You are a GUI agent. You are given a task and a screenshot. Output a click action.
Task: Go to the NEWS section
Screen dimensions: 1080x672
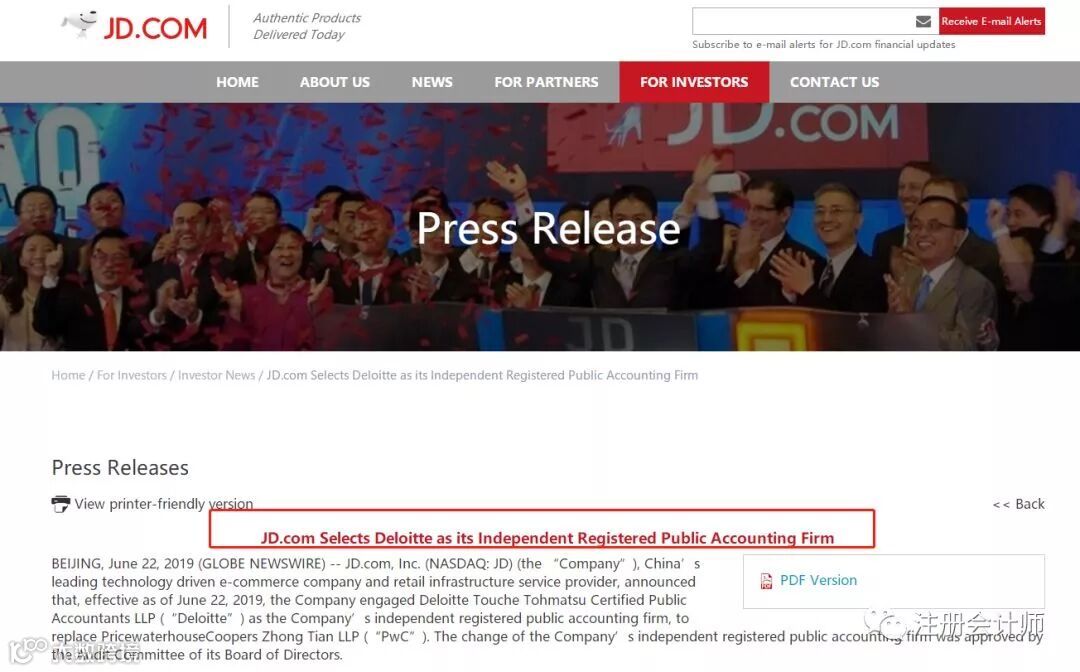(432, 82)
